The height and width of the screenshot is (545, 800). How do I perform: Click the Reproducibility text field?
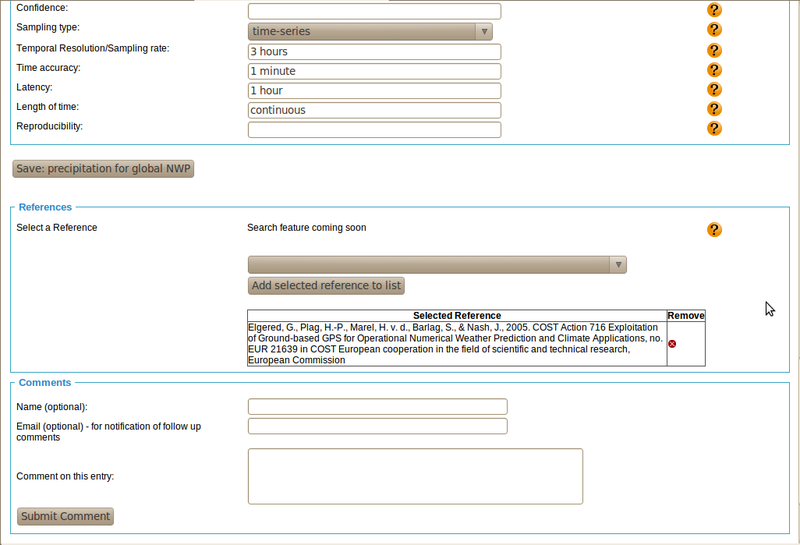tap(374, 129)
